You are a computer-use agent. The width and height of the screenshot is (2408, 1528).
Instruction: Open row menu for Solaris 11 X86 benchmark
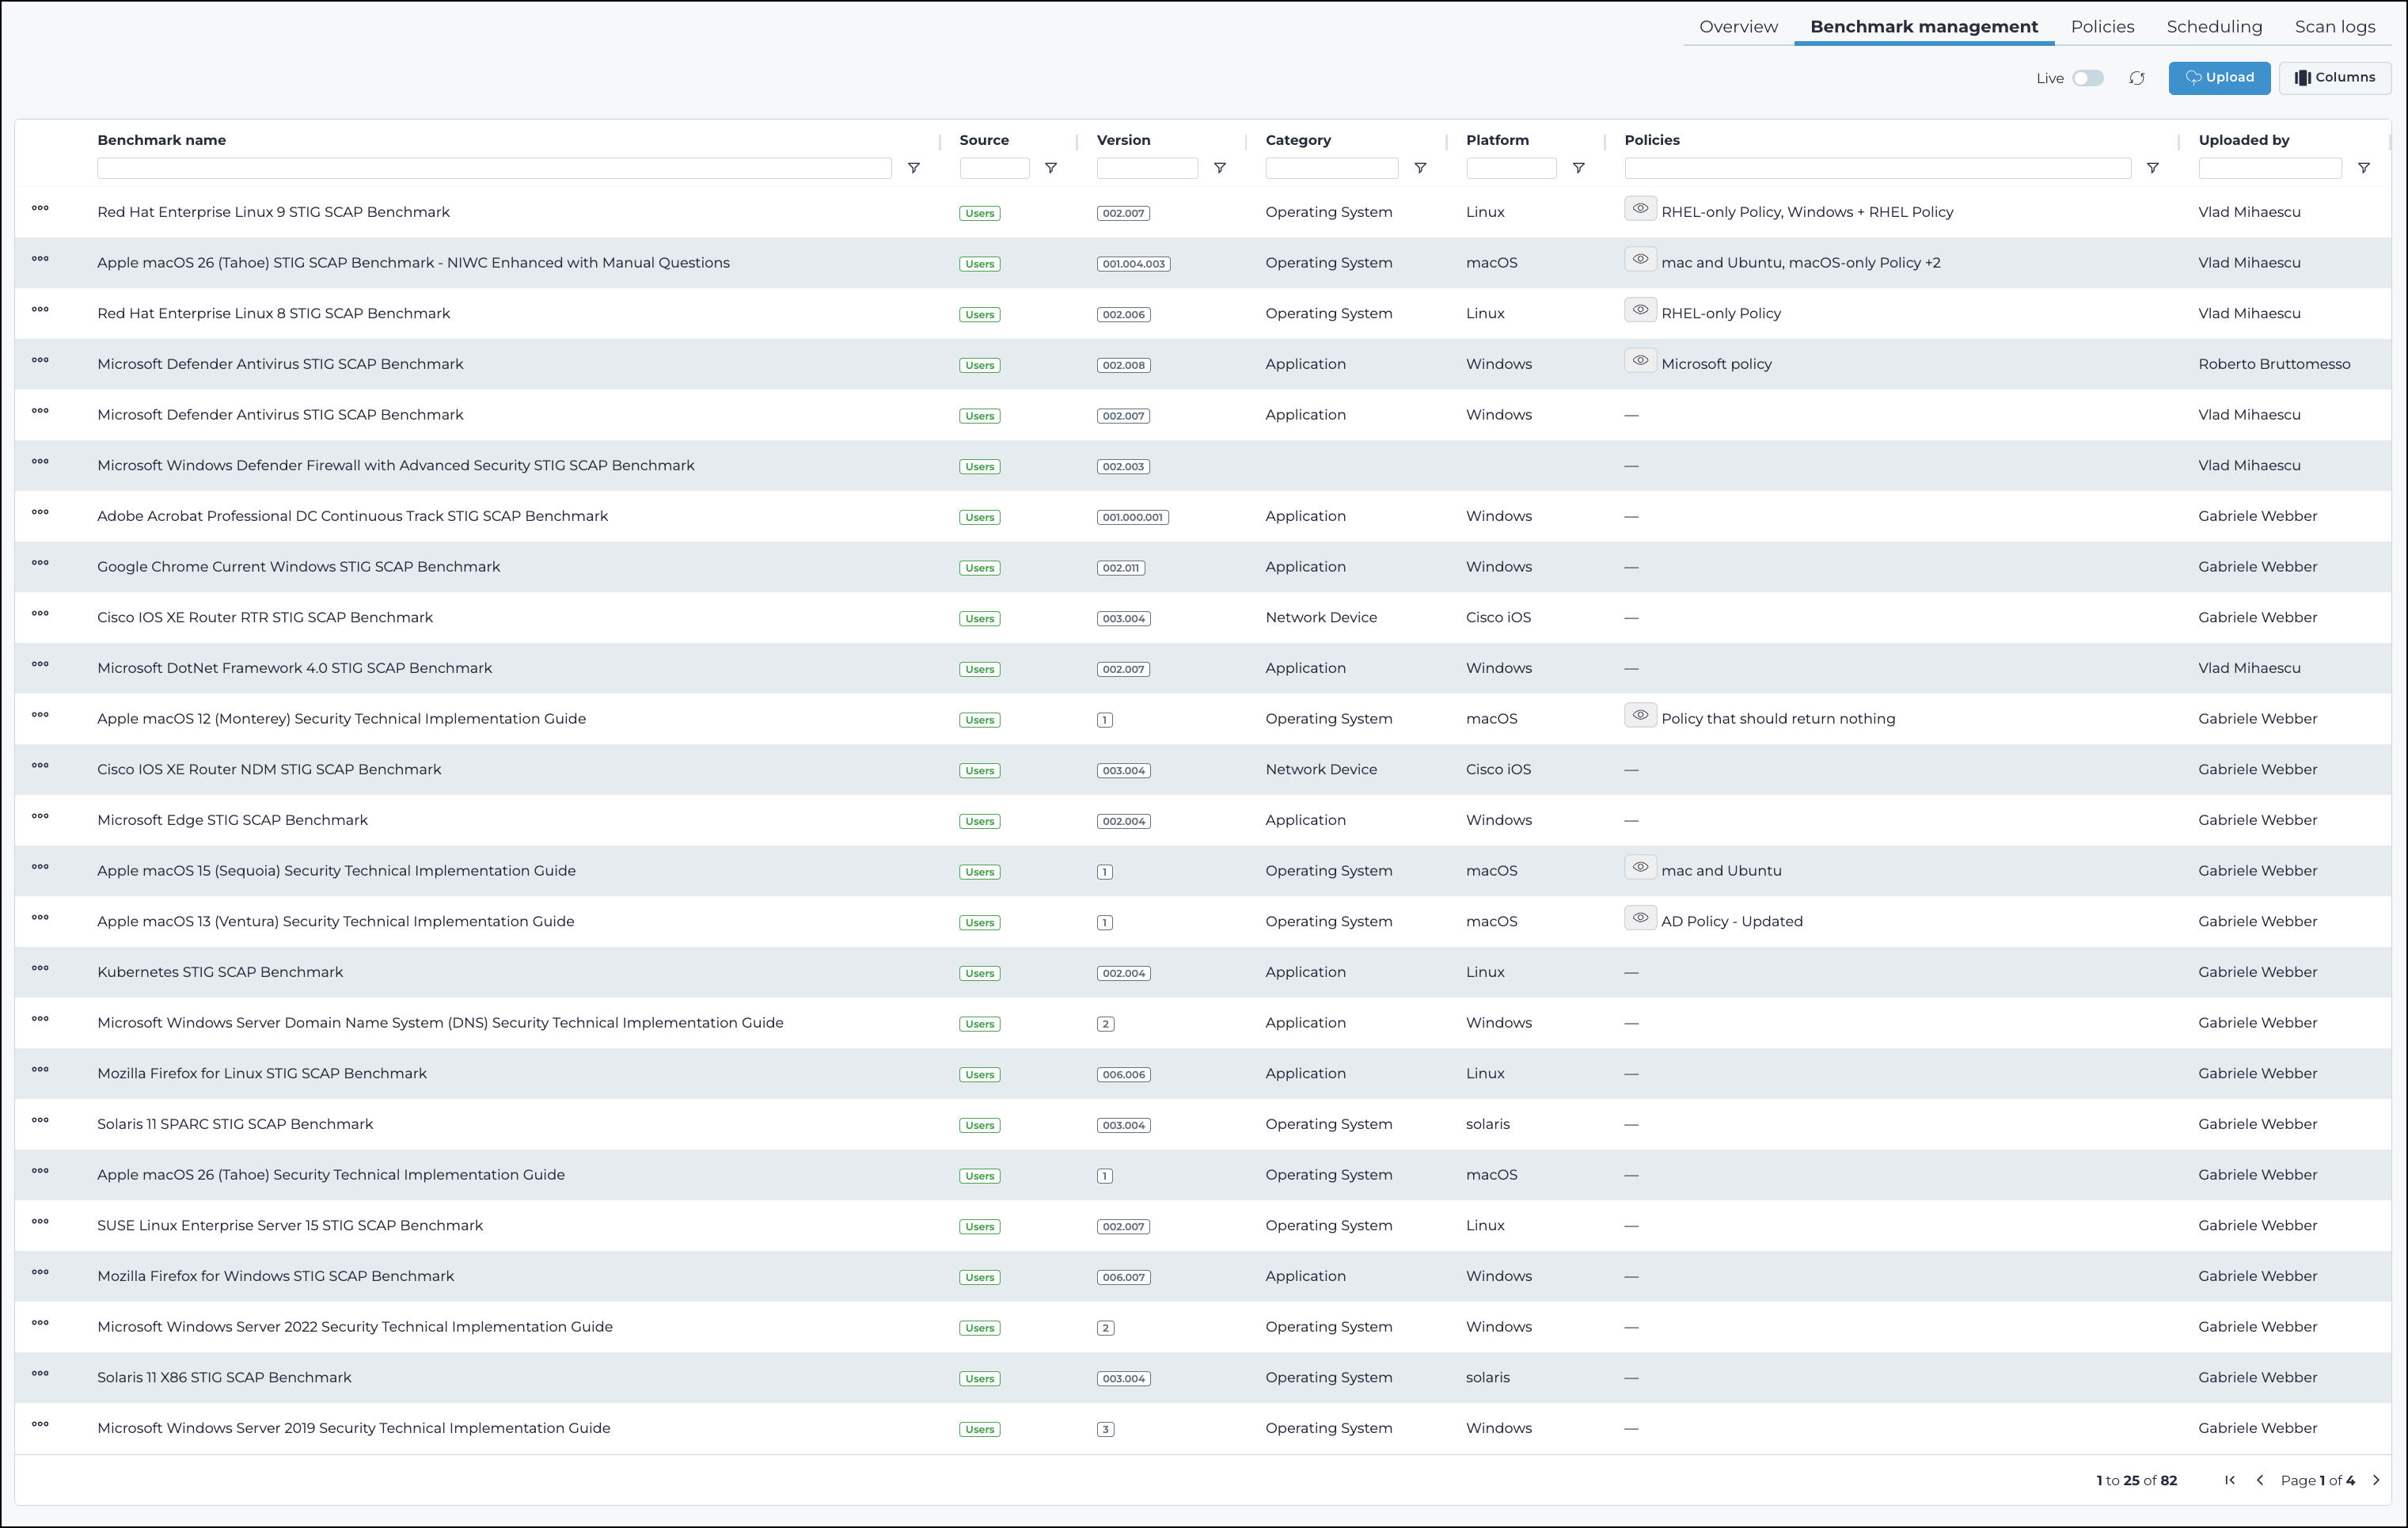point(40,1373)
